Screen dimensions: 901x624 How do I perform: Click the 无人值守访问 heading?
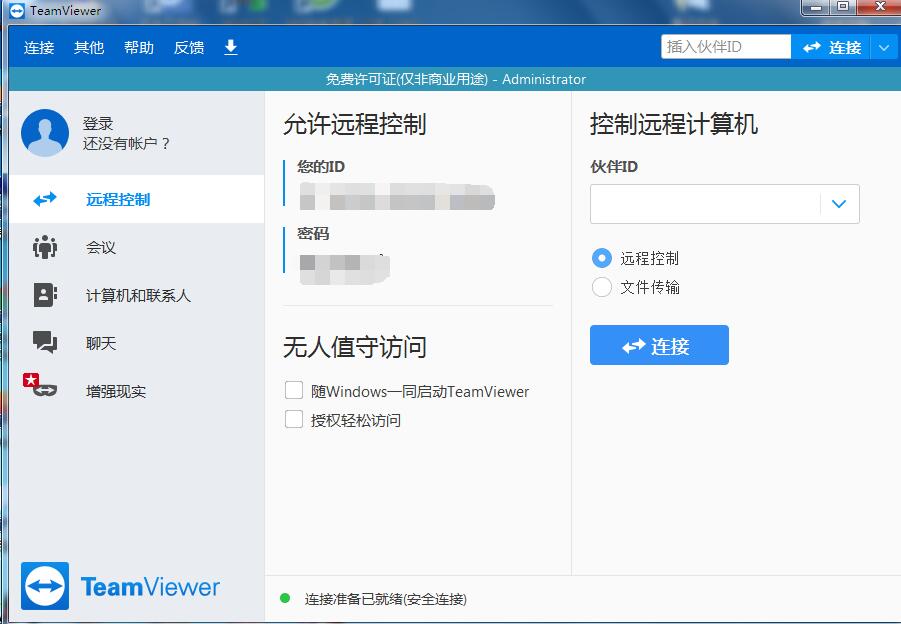pos(355,347)
